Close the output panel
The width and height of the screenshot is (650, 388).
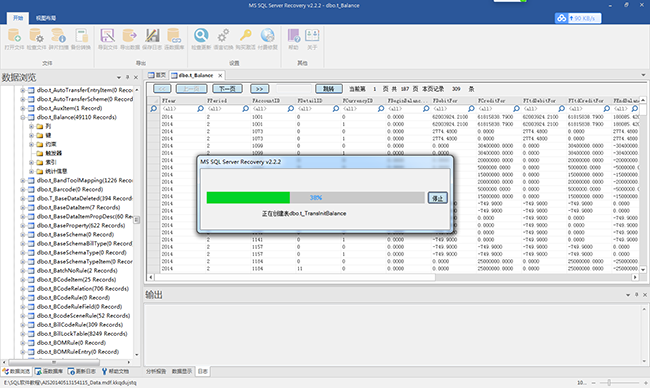pyautogui.click(x=645, y=295)
